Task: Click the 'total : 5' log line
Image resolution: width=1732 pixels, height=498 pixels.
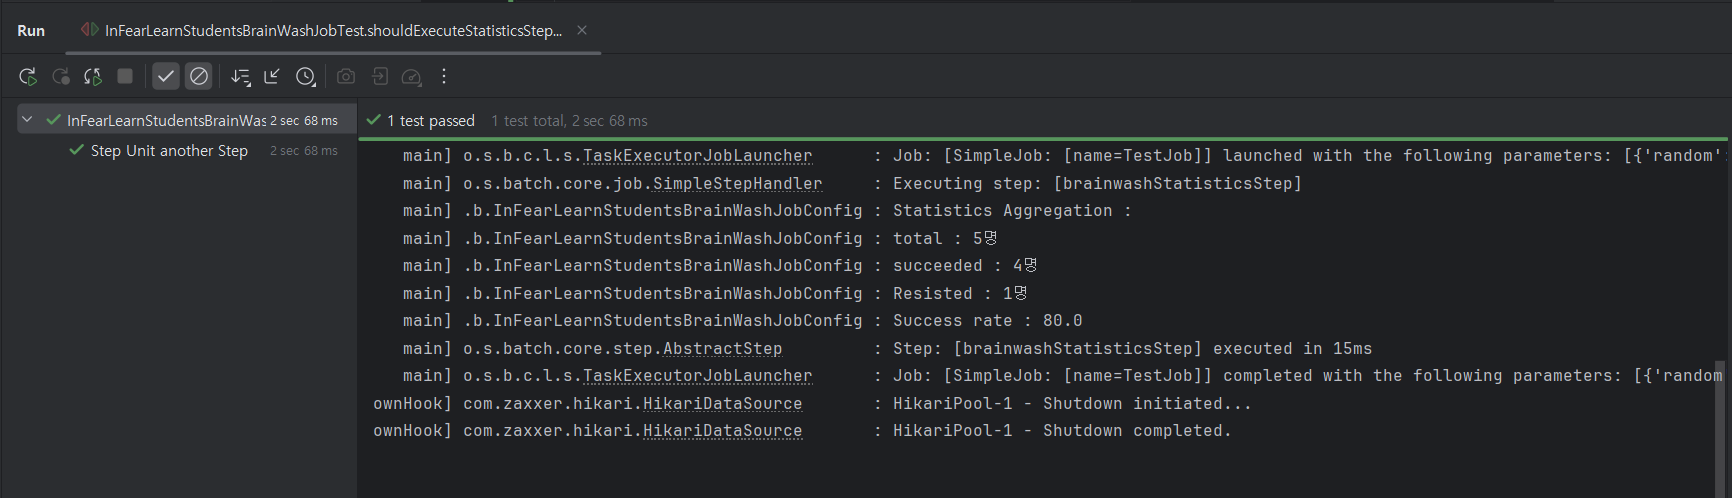Action: (x=945, y=239)
